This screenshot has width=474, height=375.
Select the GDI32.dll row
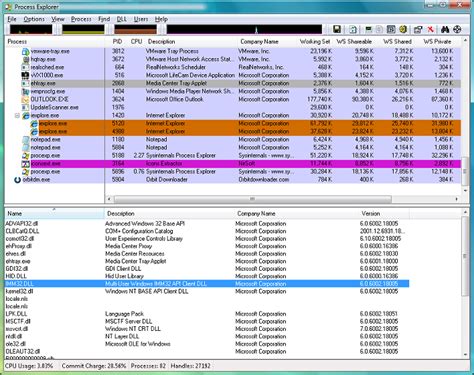207,269
